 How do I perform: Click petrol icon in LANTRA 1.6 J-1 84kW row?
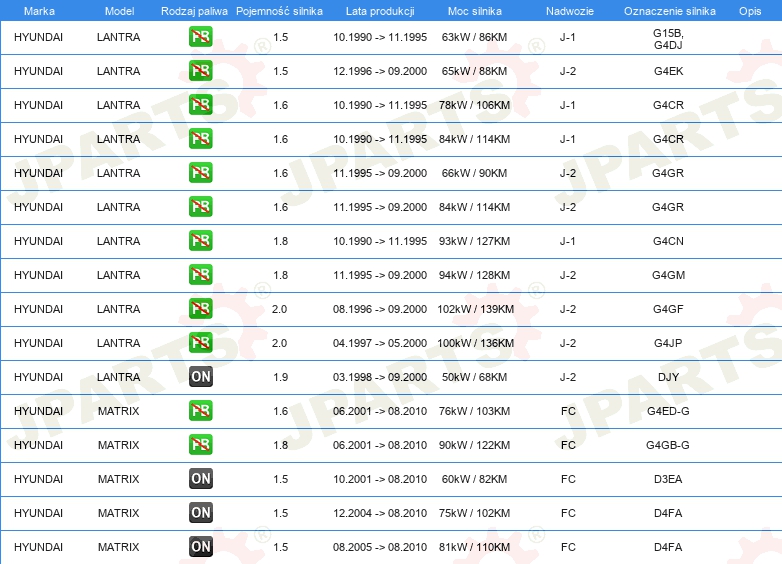[200, 139]
